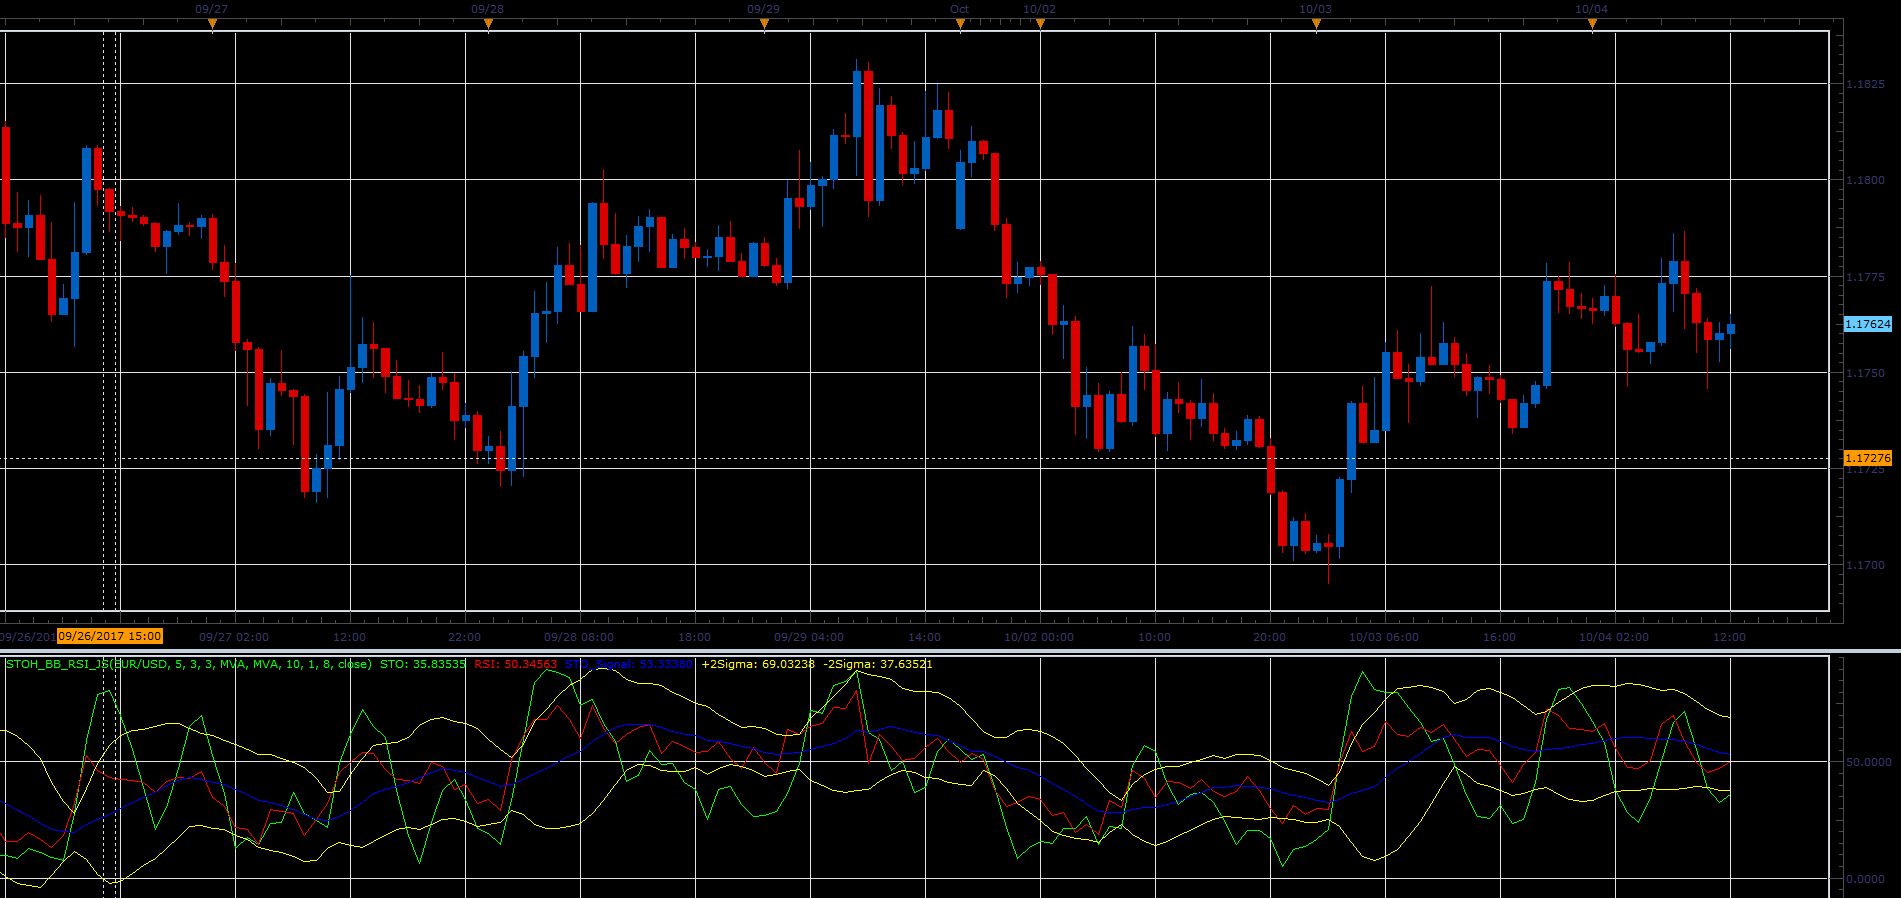Click the 1.1825 price axis label
1901x898 pixels.
1865,84
